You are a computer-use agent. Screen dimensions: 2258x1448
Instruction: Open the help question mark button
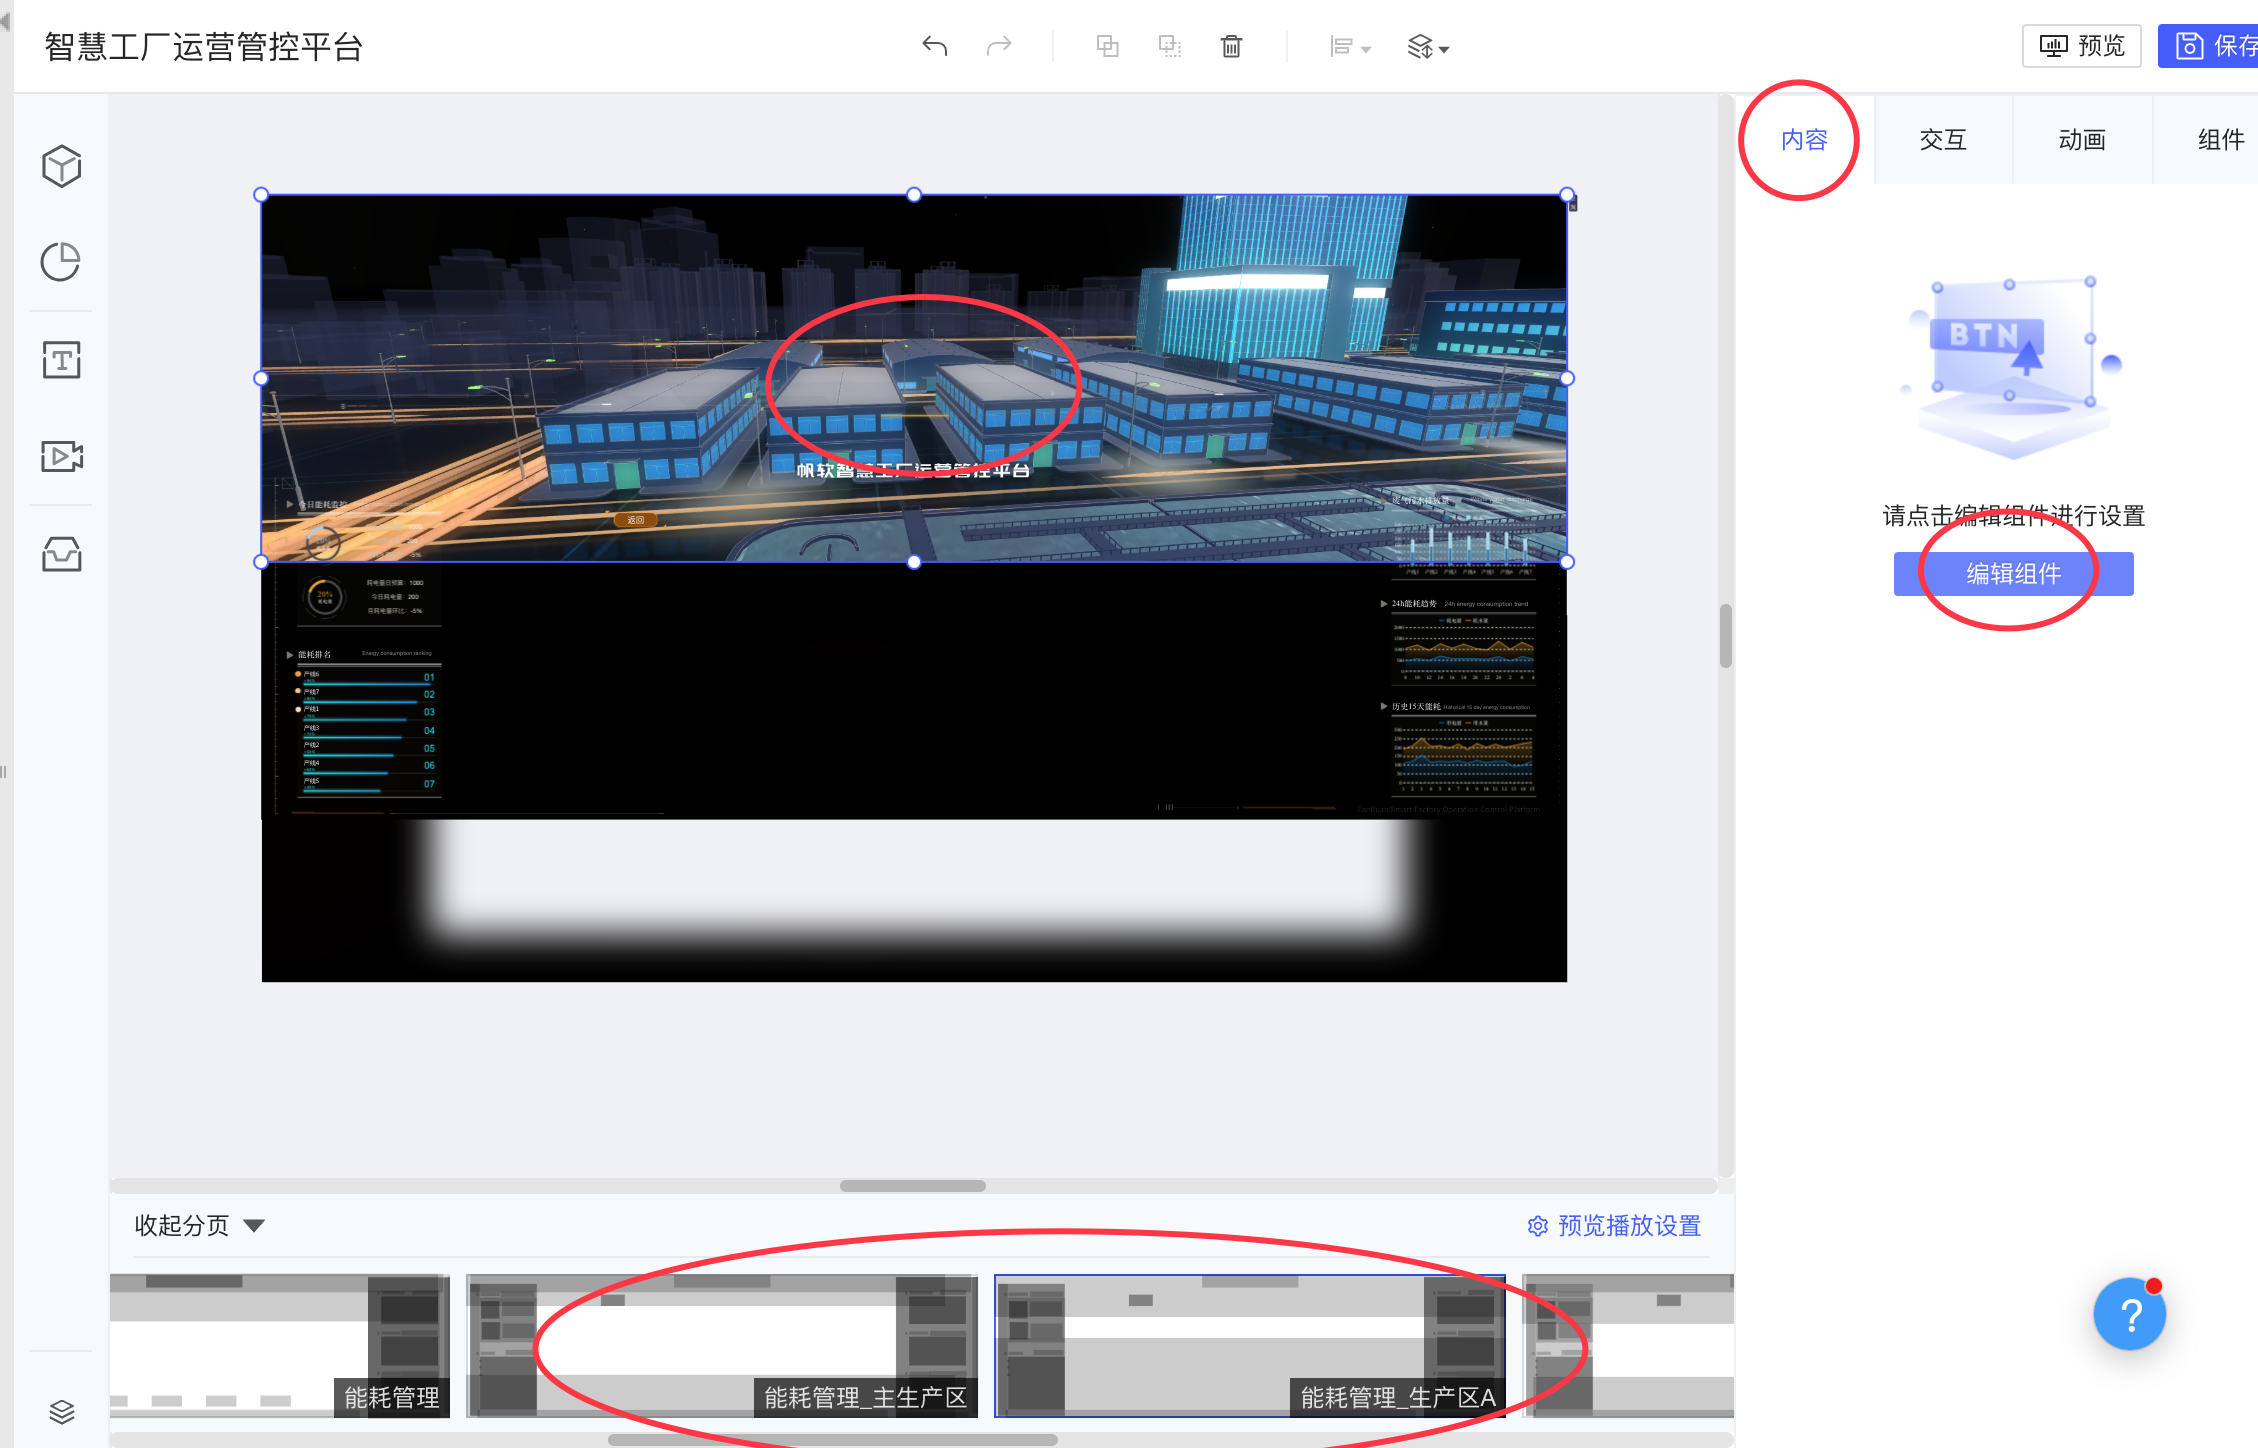pos(2130,1314)
